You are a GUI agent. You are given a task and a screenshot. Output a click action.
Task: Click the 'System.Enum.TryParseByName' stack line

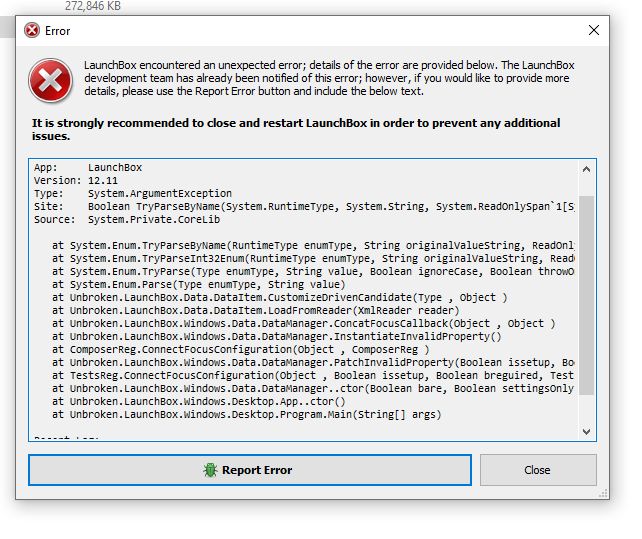coord(313,246)
